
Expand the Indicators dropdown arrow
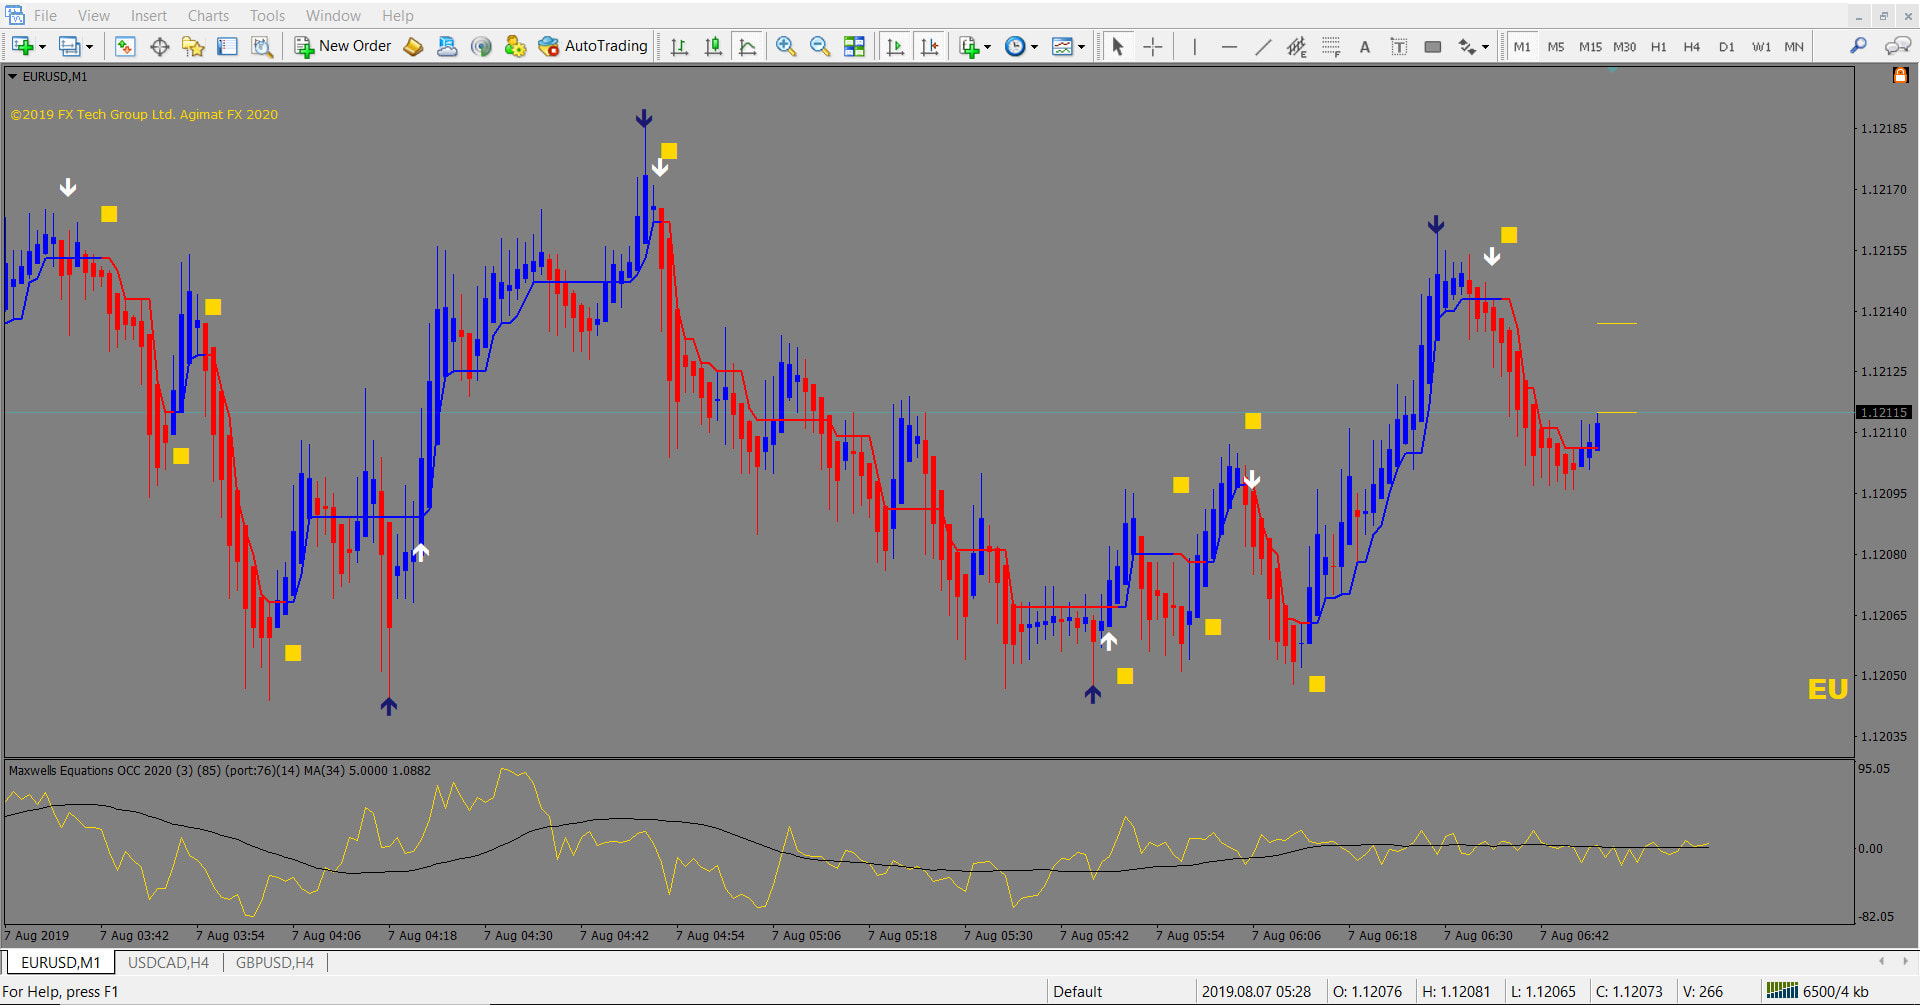(987, 47)
